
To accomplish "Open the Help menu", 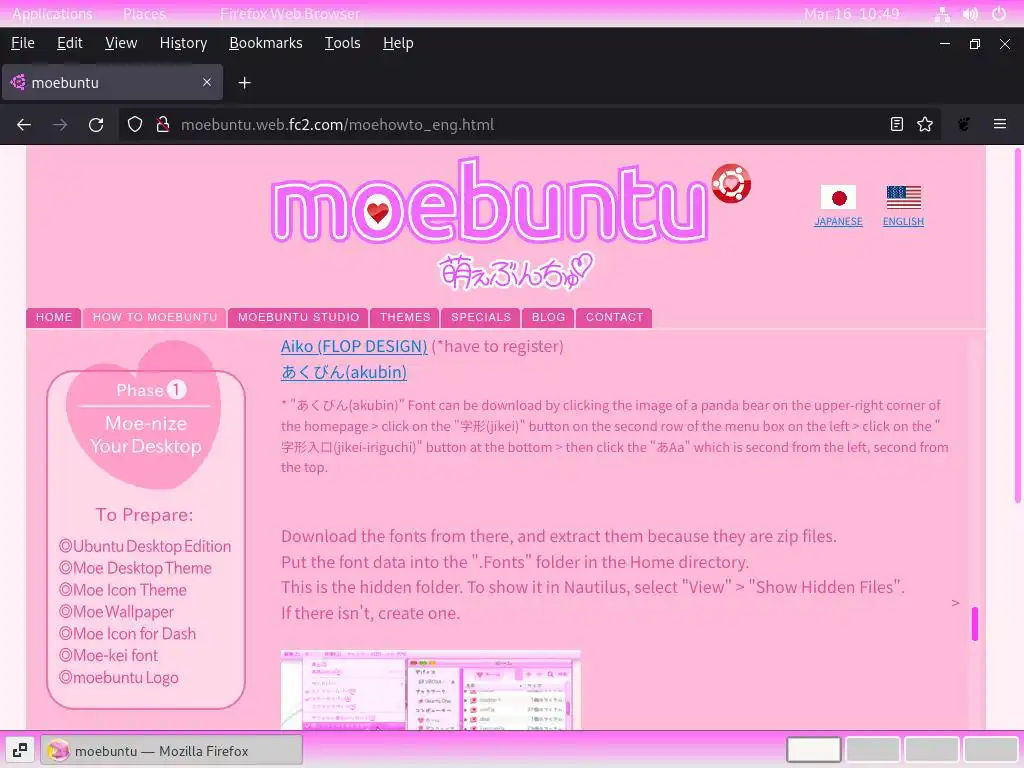I will (x=398, y=43).
